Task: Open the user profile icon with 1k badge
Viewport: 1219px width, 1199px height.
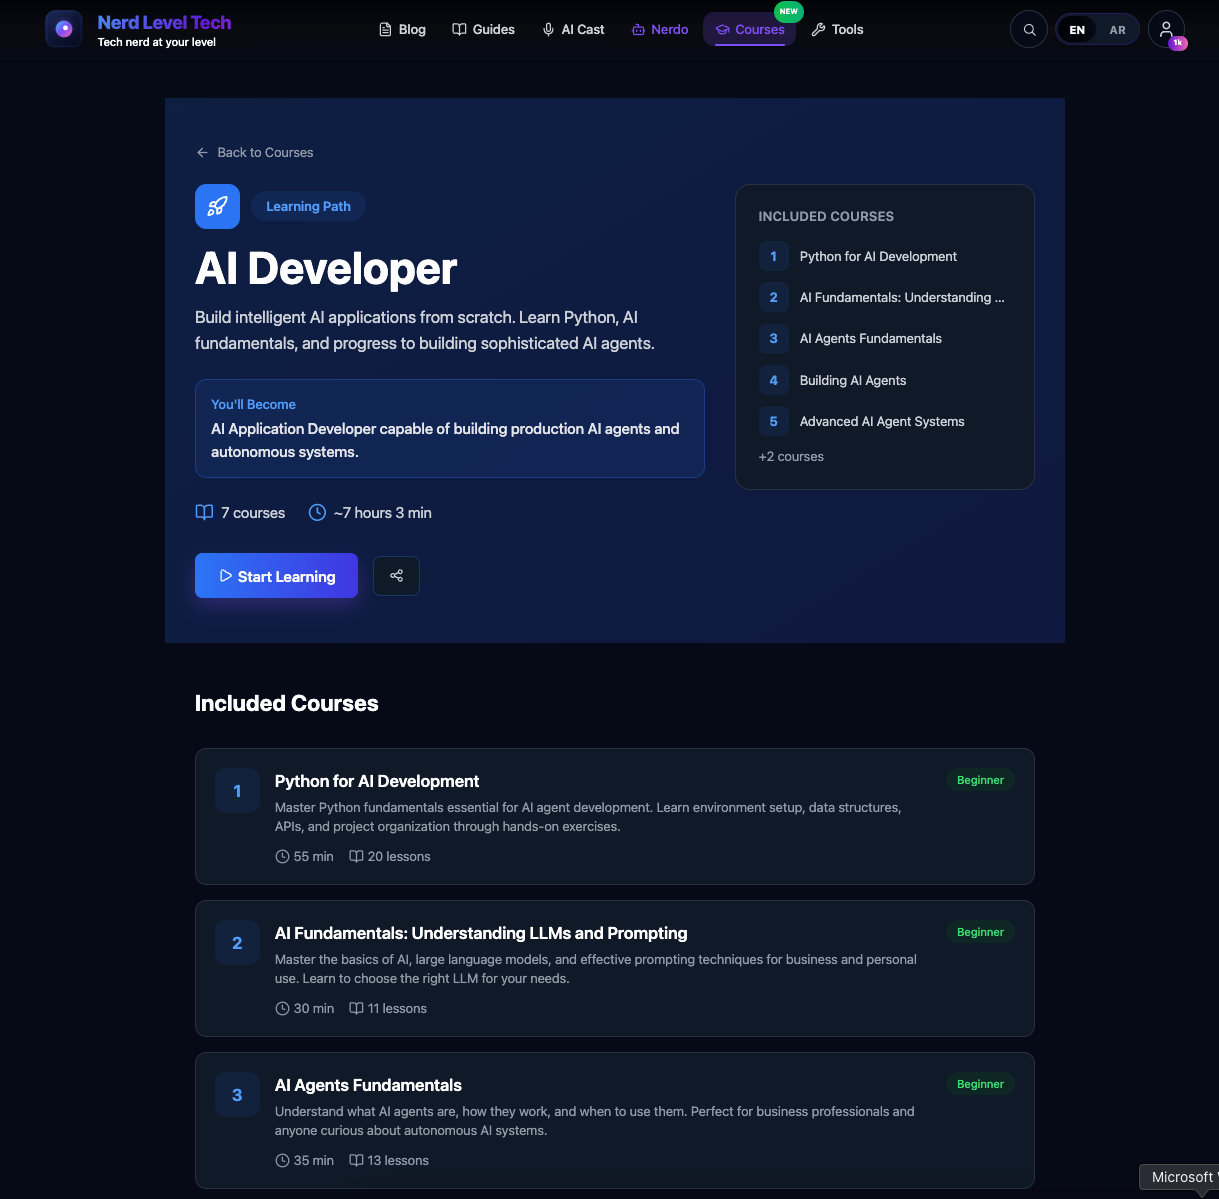Action: click(x=1167, y=29)
